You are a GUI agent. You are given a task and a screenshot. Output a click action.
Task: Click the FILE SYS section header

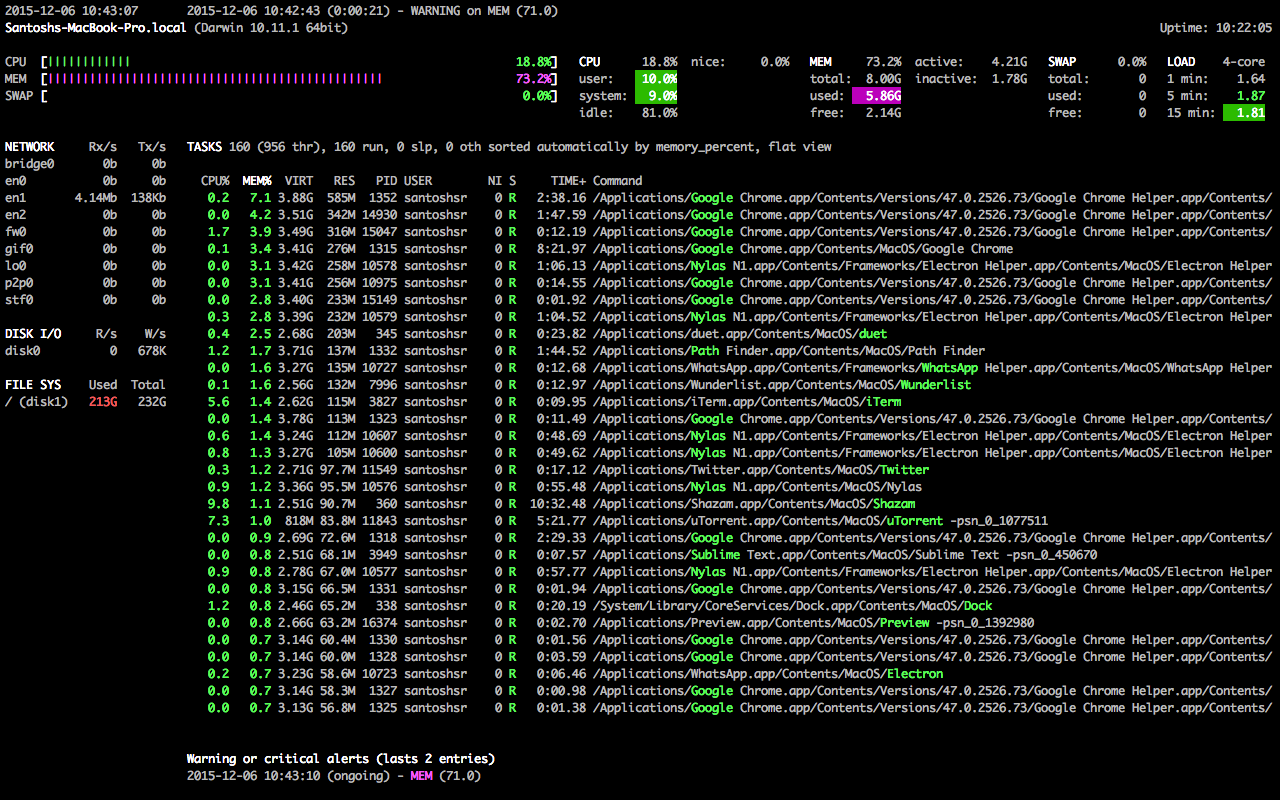click(33, 385)
